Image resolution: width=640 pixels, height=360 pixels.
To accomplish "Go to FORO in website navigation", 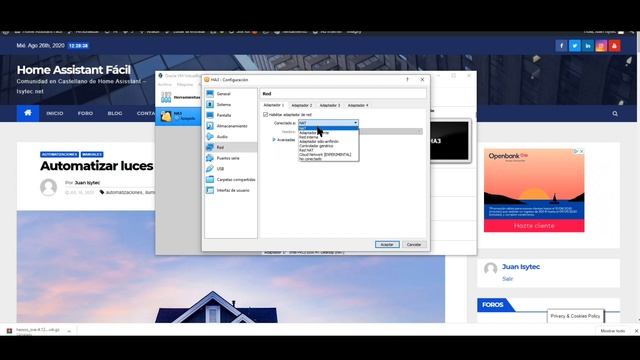I will (x=85, y=113).
